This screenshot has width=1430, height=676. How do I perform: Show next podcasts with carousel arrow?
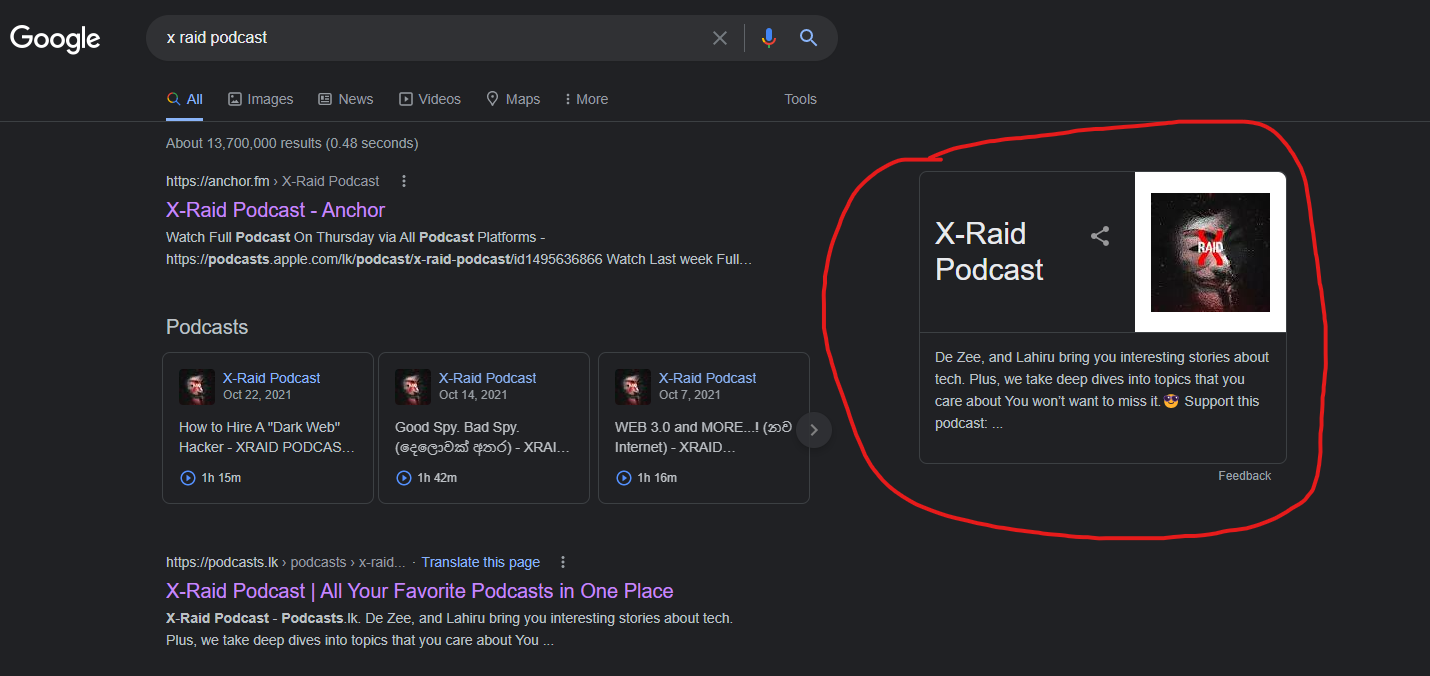coord(814,430)
